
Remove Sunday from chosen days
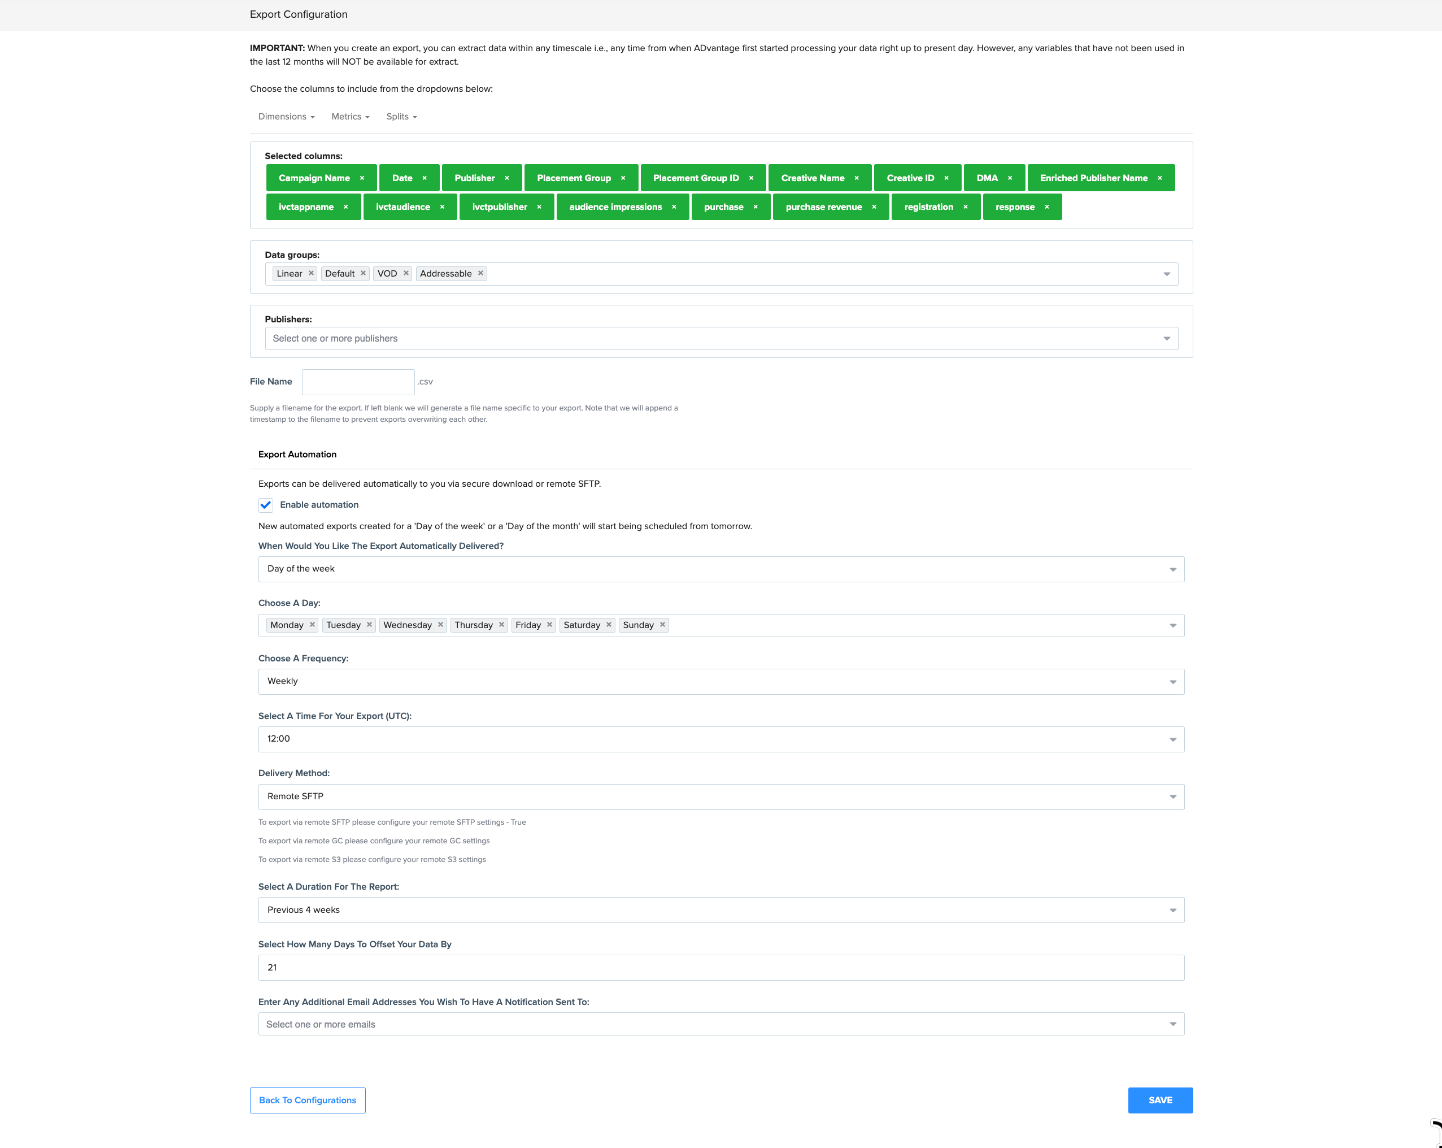(x=662, y=625)
